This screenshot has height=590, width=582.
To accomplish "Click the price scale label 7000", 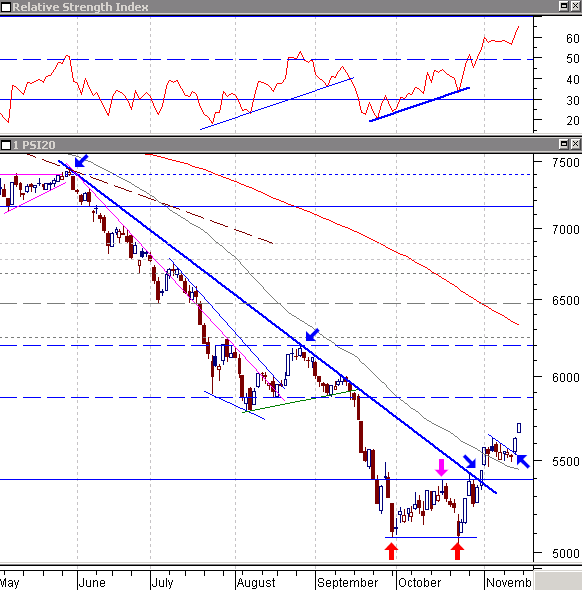I will [x=565, y=230].
